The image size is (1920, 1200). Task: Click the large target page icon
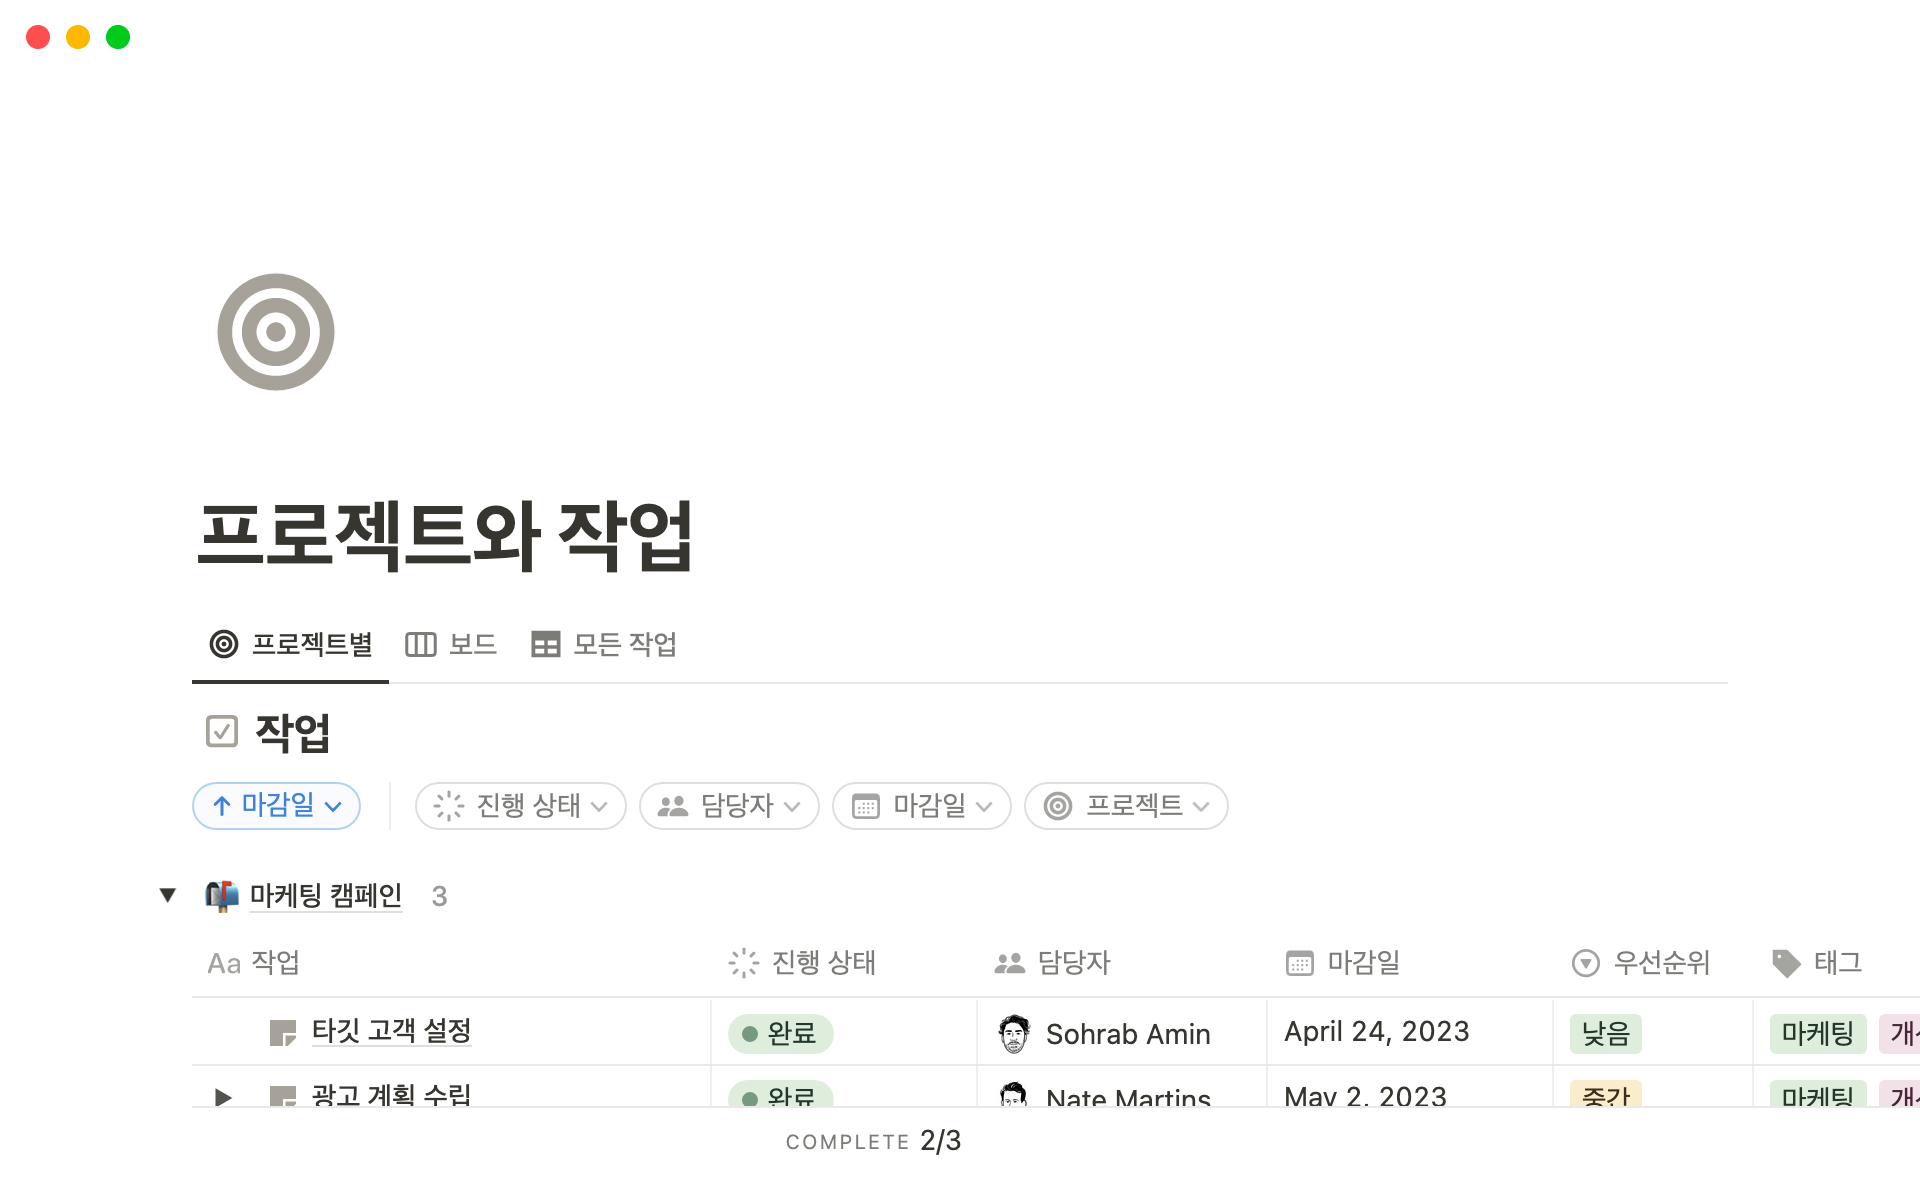pos(276,332)
